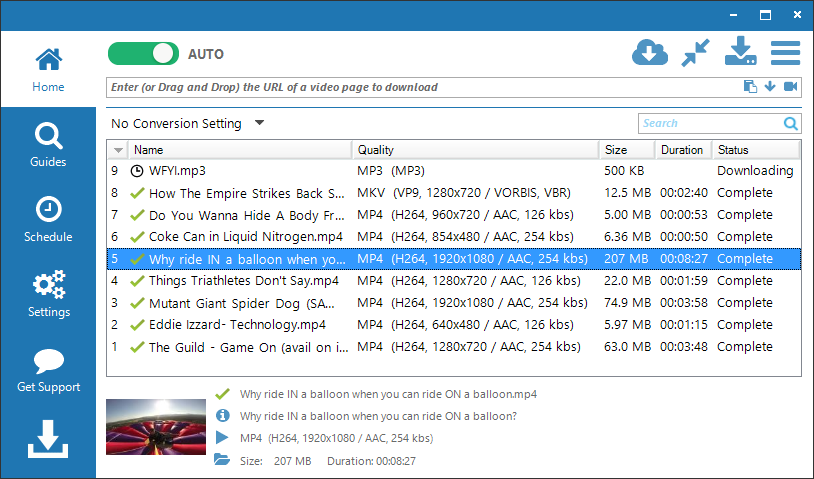The image size is (814, 479).
Task: Click the checkmark of Things Triathletes Don't Say
Action: (x=137, y=281)
